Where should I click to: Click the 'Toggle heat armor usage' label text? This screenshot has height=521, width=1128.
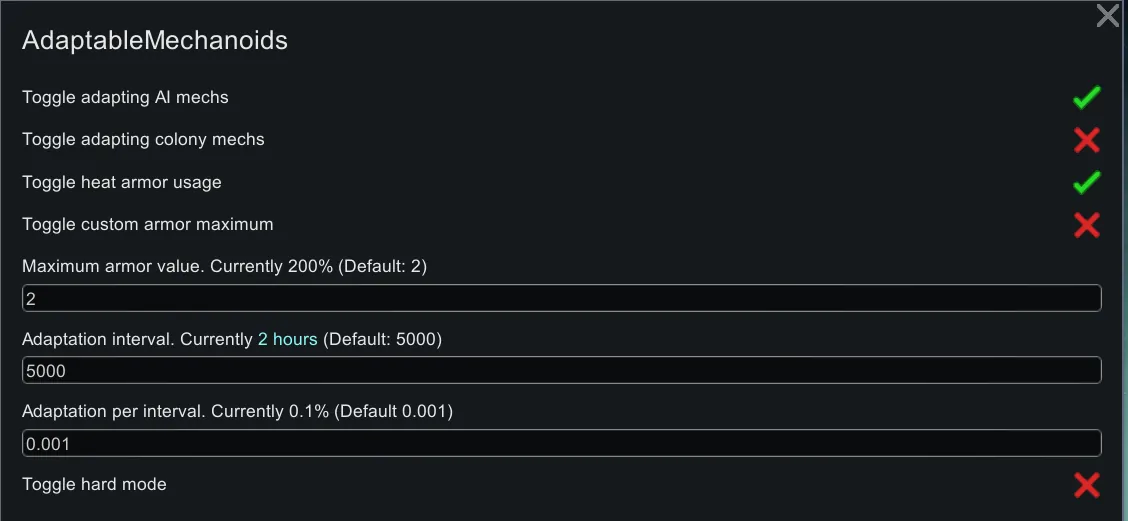122,183
